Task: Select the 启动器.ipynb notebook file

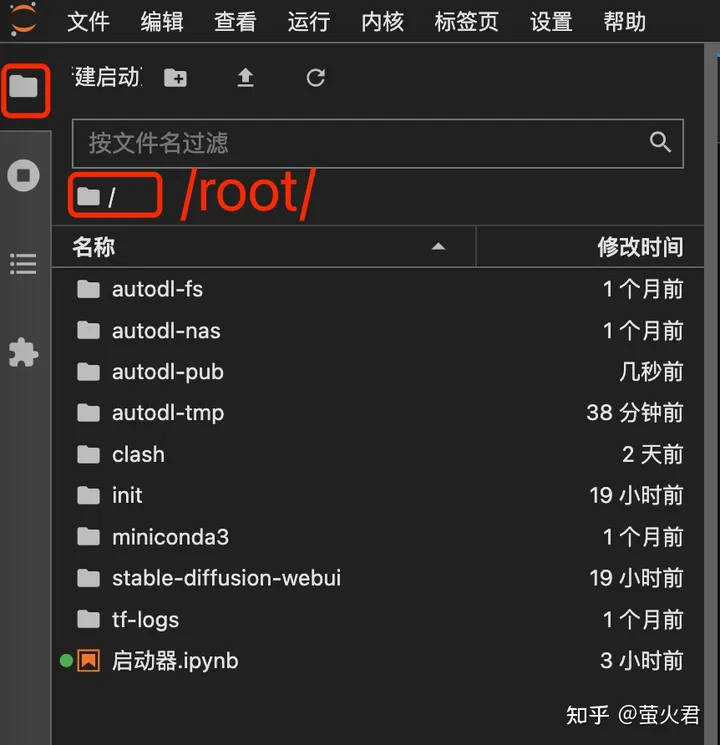Action: (378, 661)
